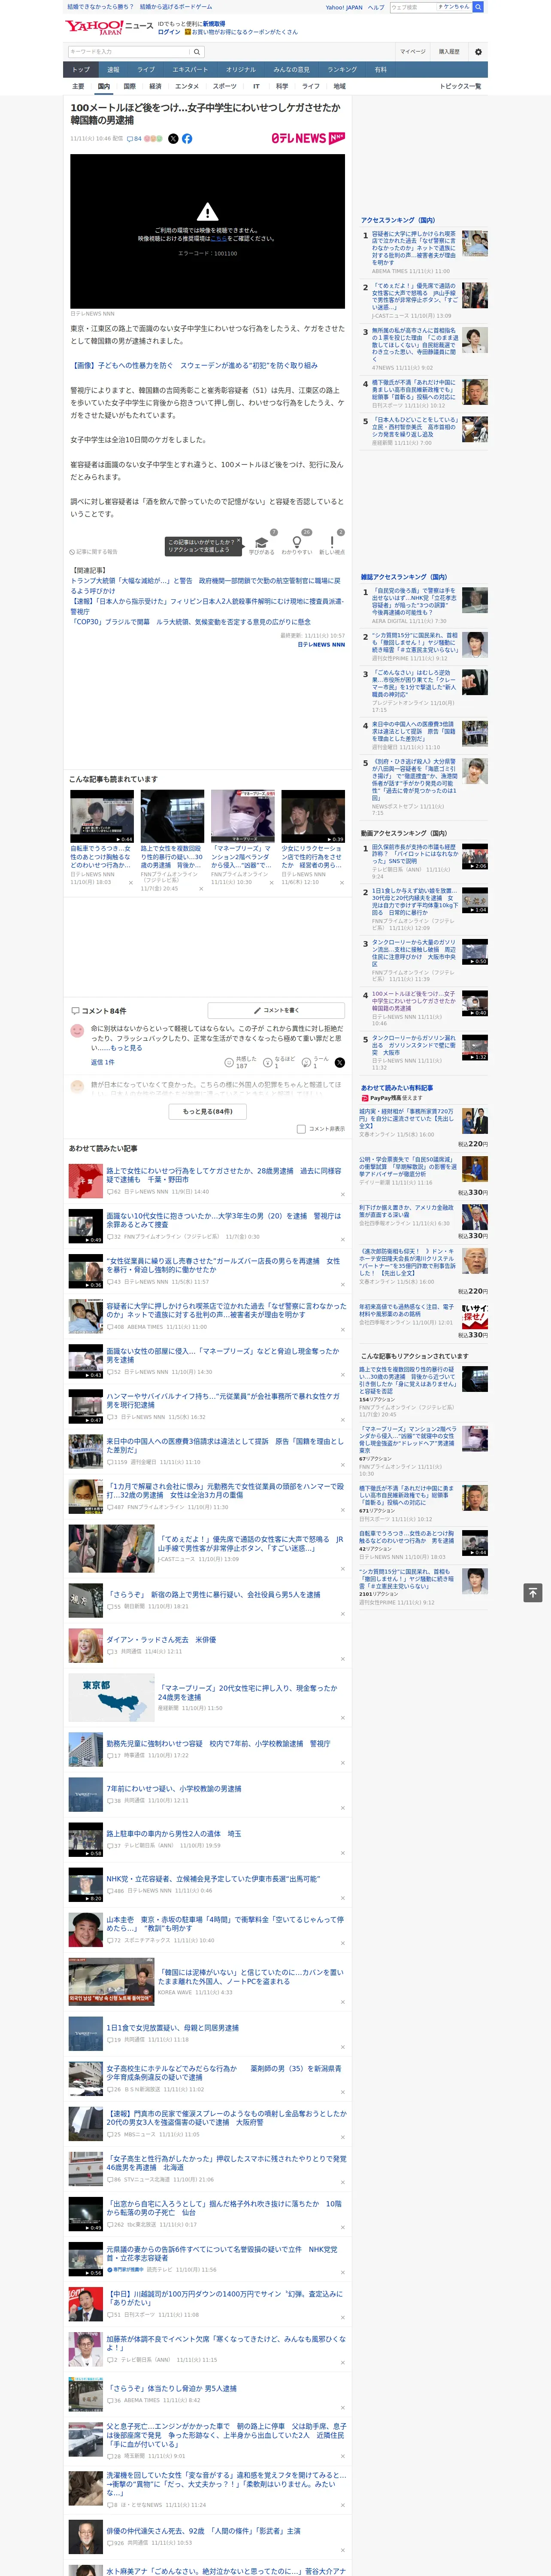Click the scroll-to-top arrow button

(533, 1593)
